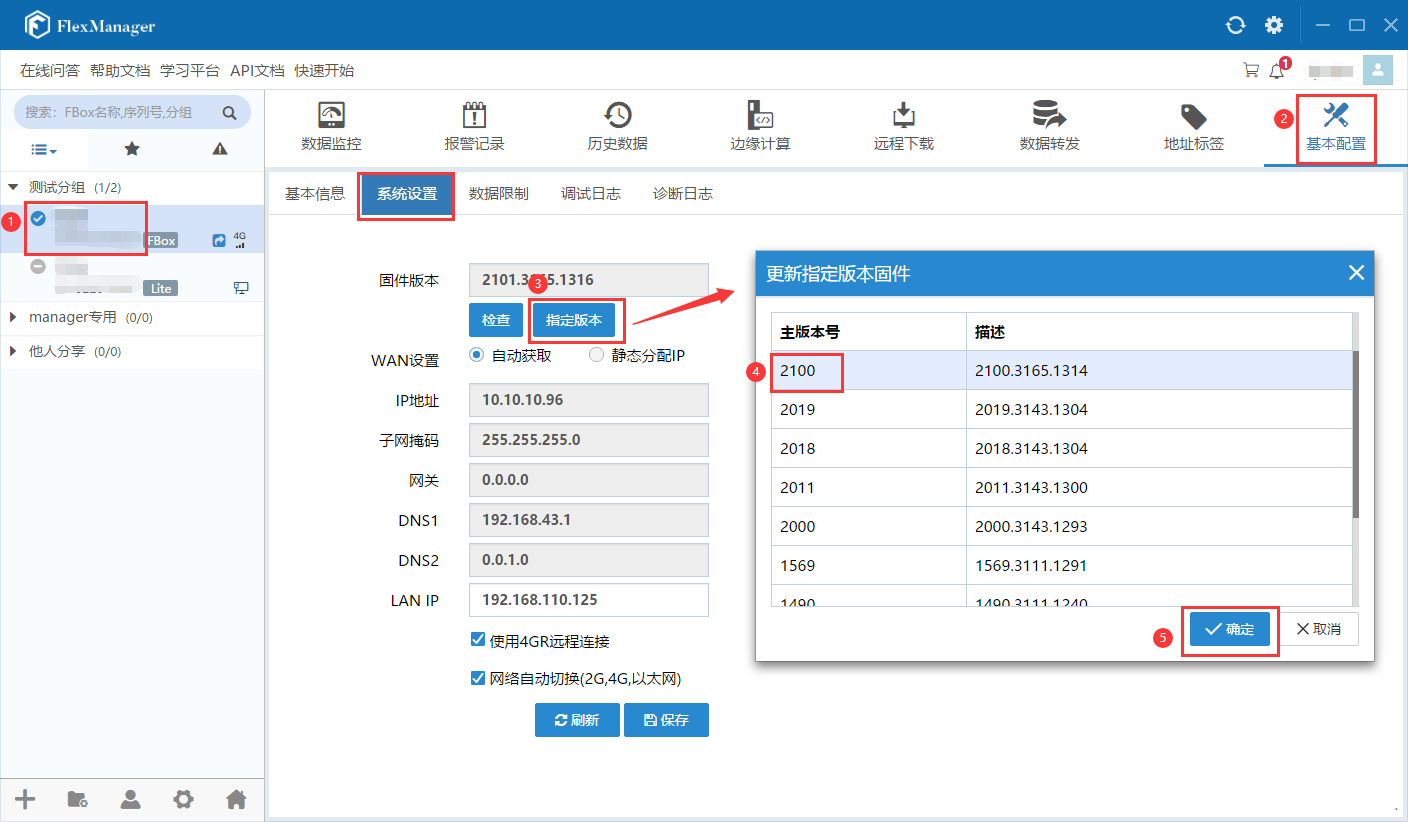Toggle the 使用4GR远程连接 checkbox
1408x822 pixels.
[478, 640]
